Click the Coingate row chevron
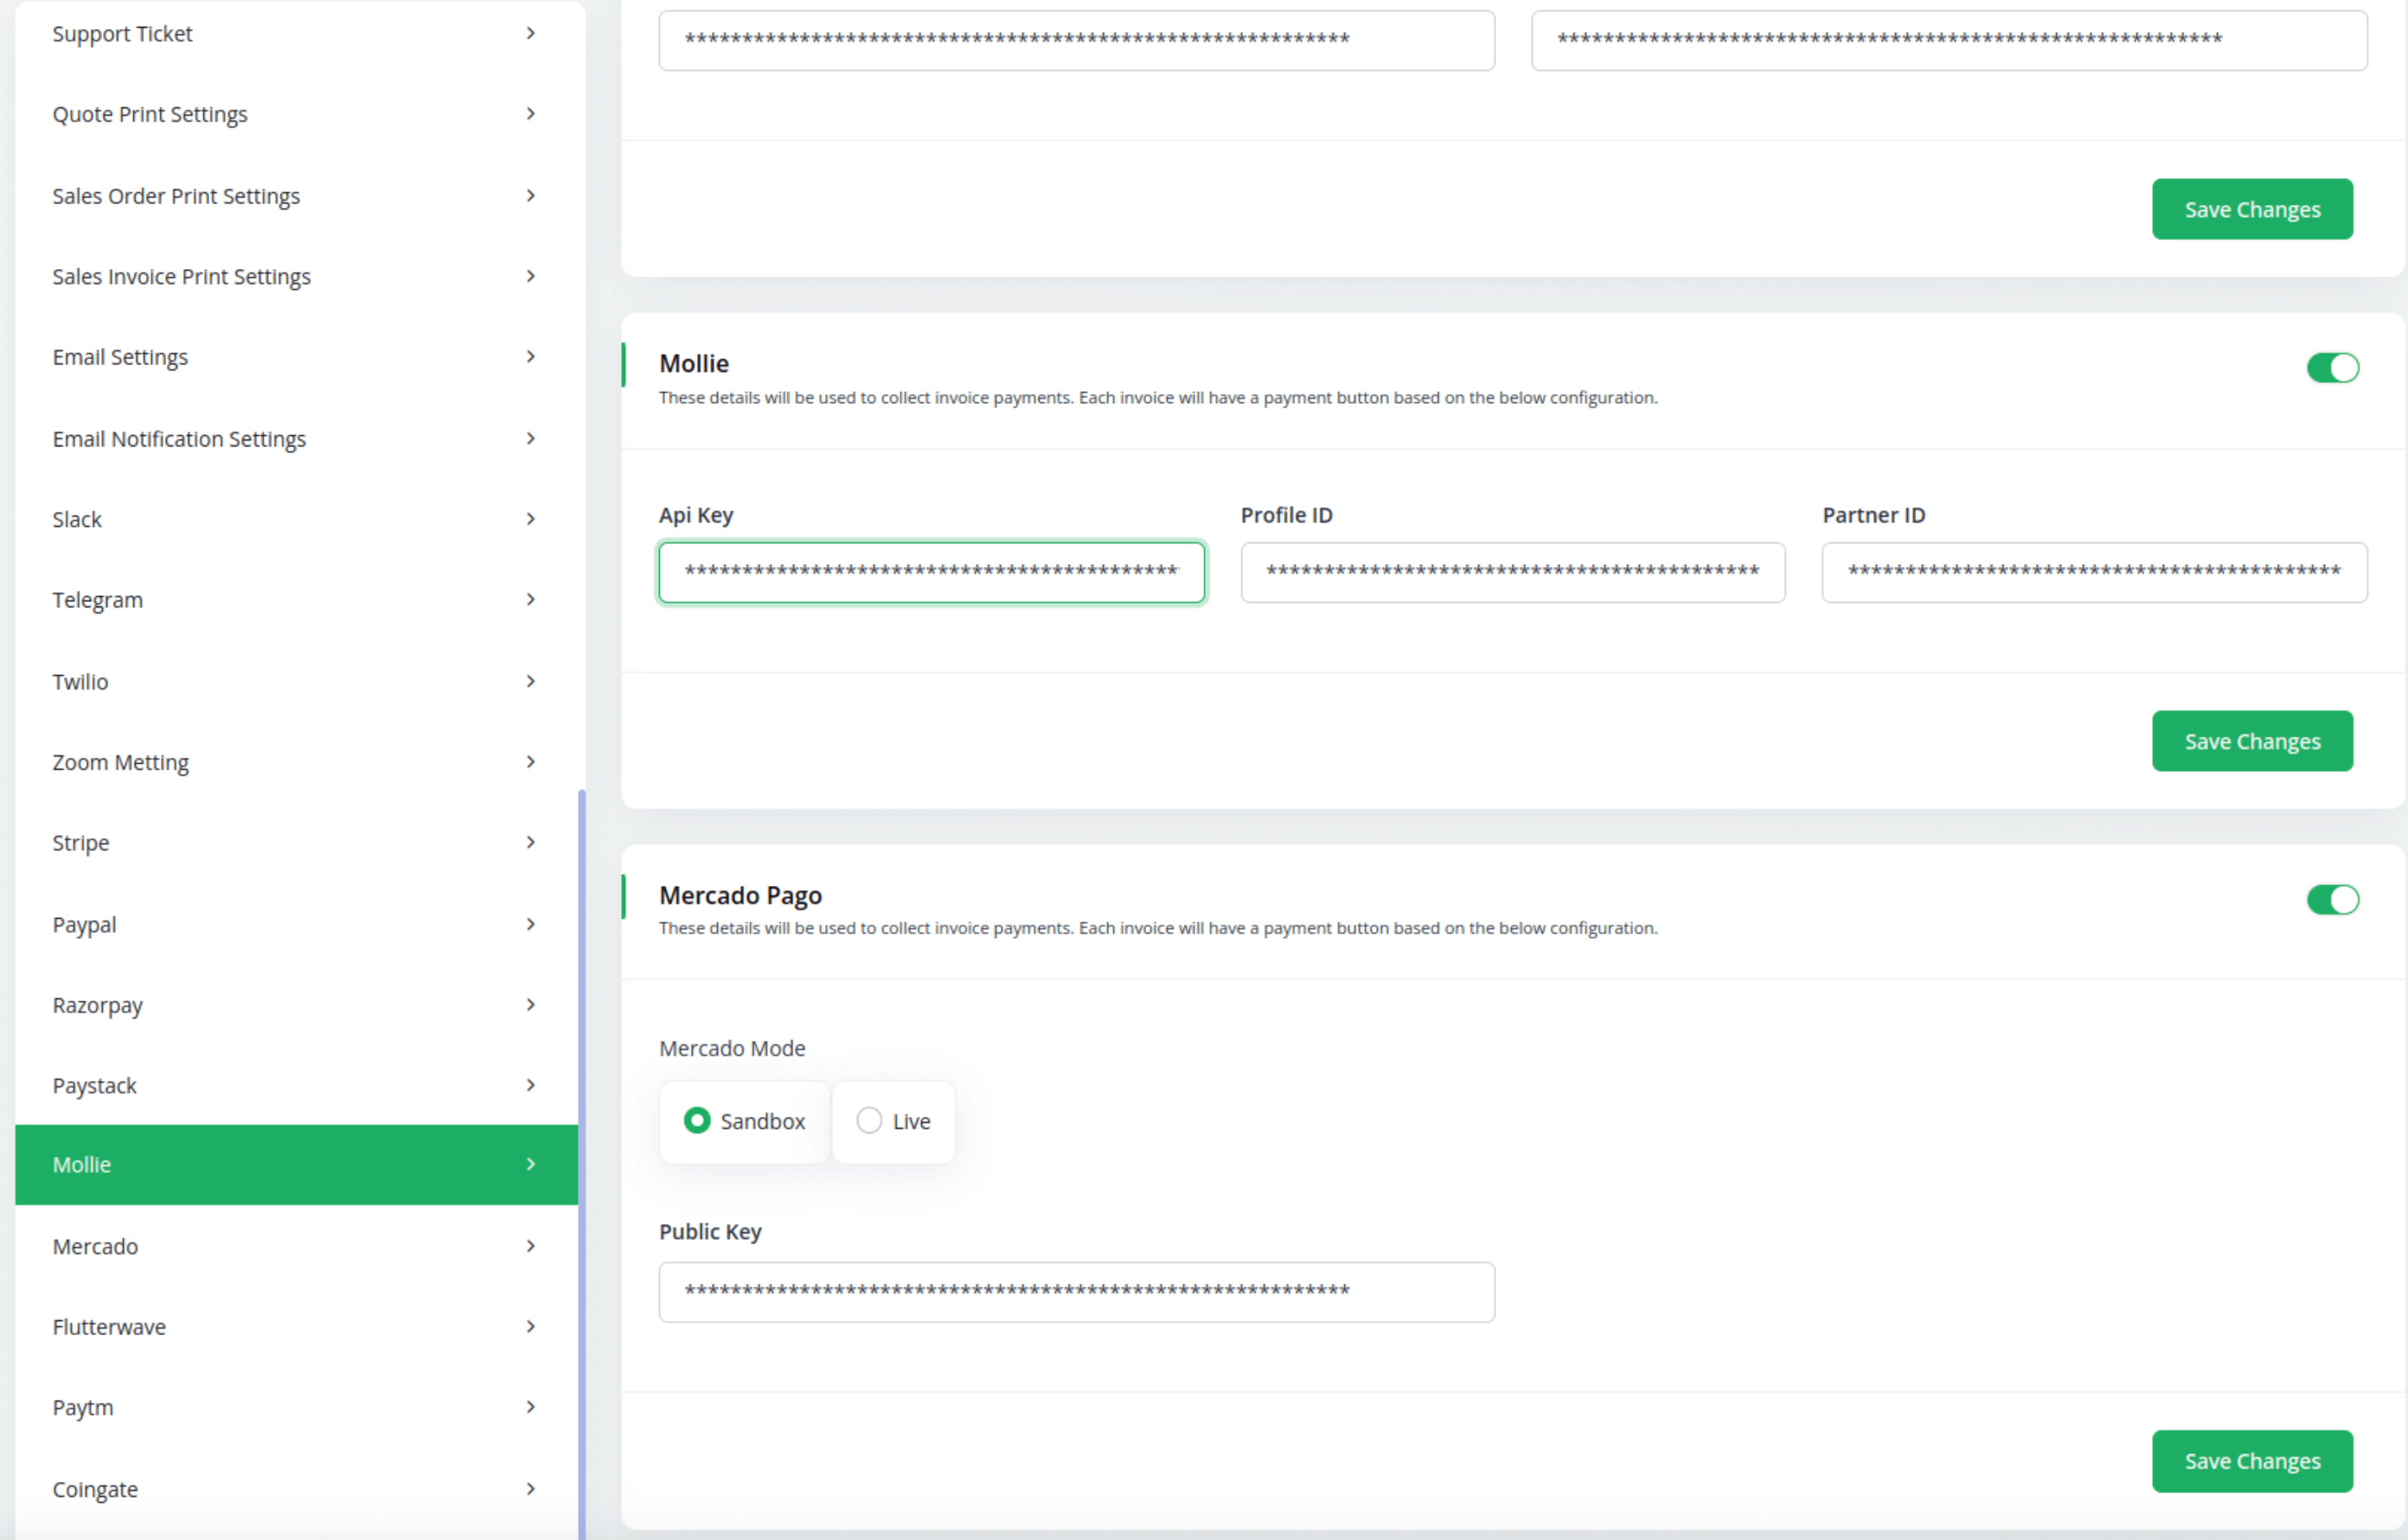The width and height of the screenshot is (2408, 1540). (x=531, y=1490)
